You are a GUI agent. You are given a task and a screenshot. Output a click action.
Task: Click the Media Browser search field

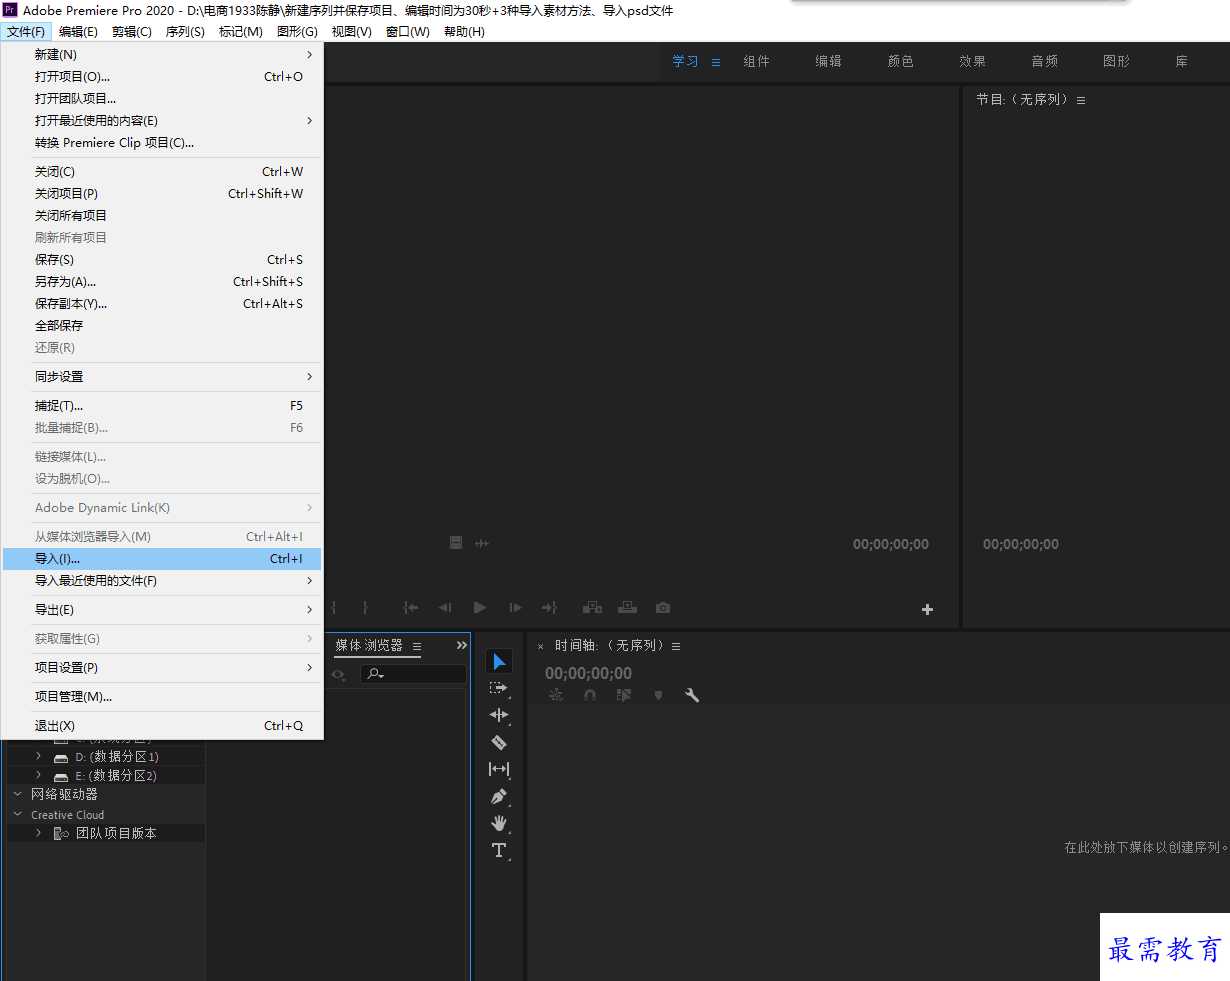413,674
